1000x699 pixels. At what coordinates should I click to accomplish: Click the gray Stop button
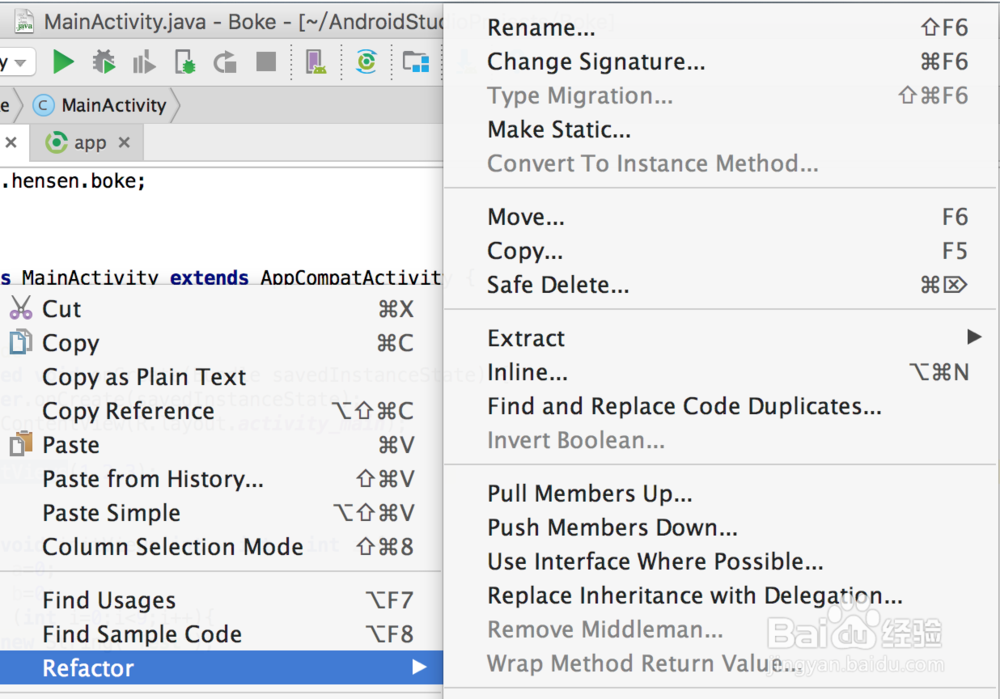tap(266, 63)
